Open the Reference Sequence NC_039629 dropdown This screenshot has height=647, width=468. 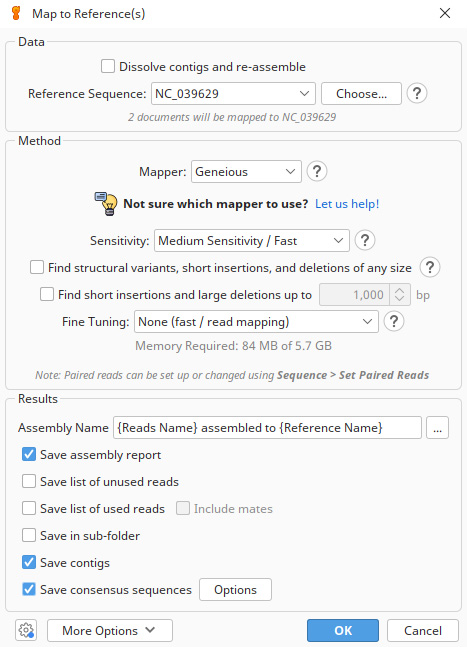coord(233,94)
